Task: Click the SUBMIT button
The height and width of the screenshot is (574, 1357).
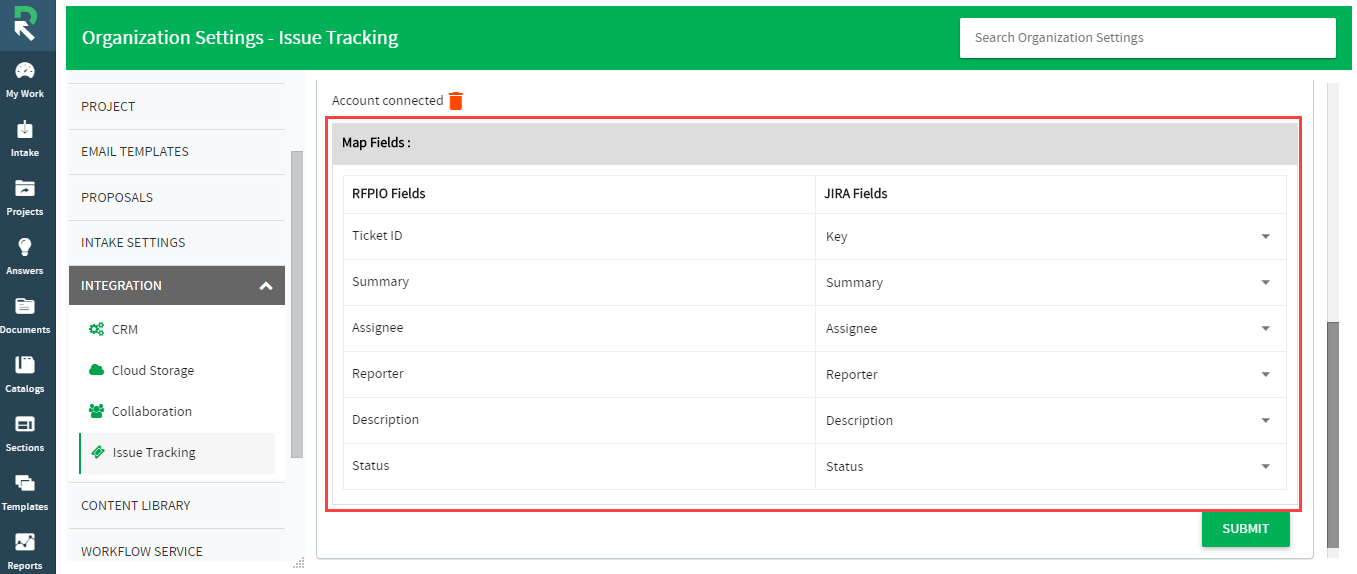Action: tap(1245, 529)
